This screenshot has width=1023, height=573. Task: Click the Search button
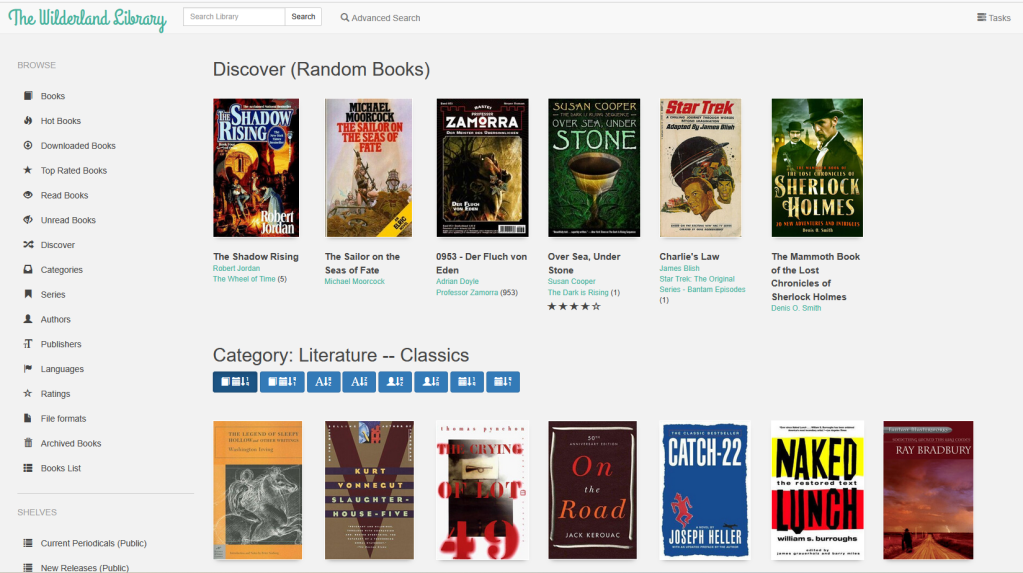303,16
